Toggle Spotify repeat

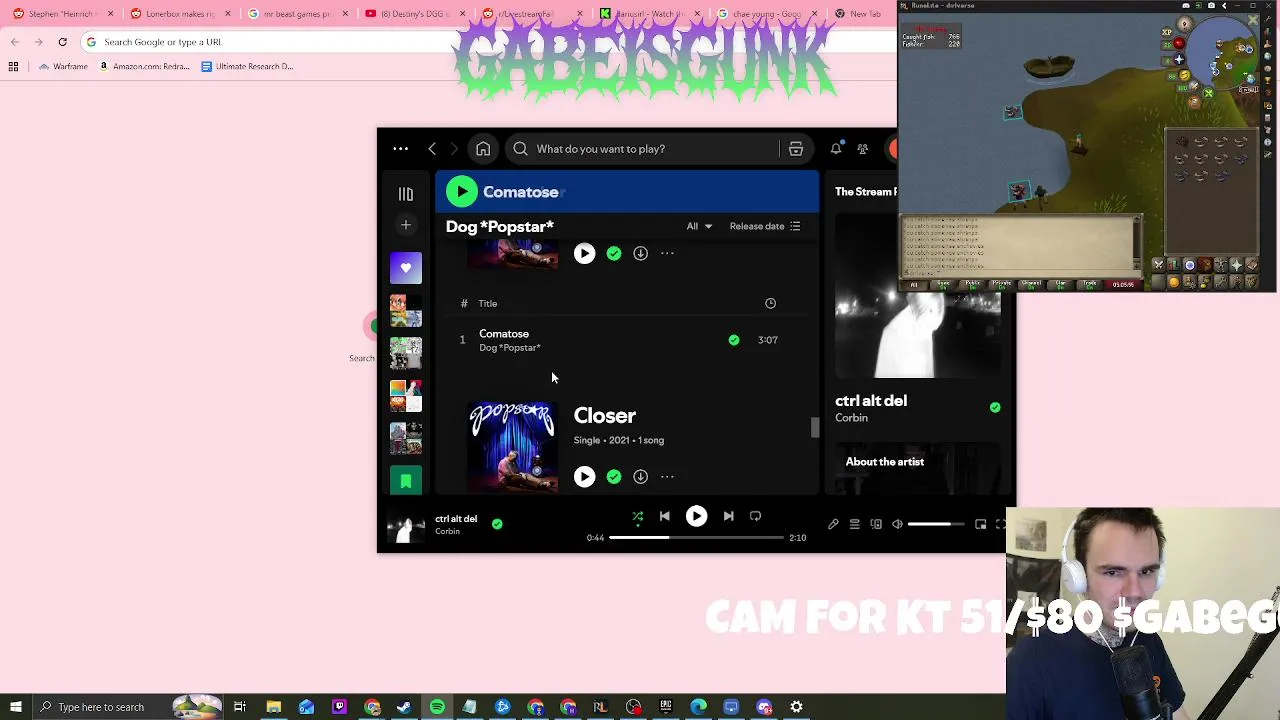click(x=756, y=516)
